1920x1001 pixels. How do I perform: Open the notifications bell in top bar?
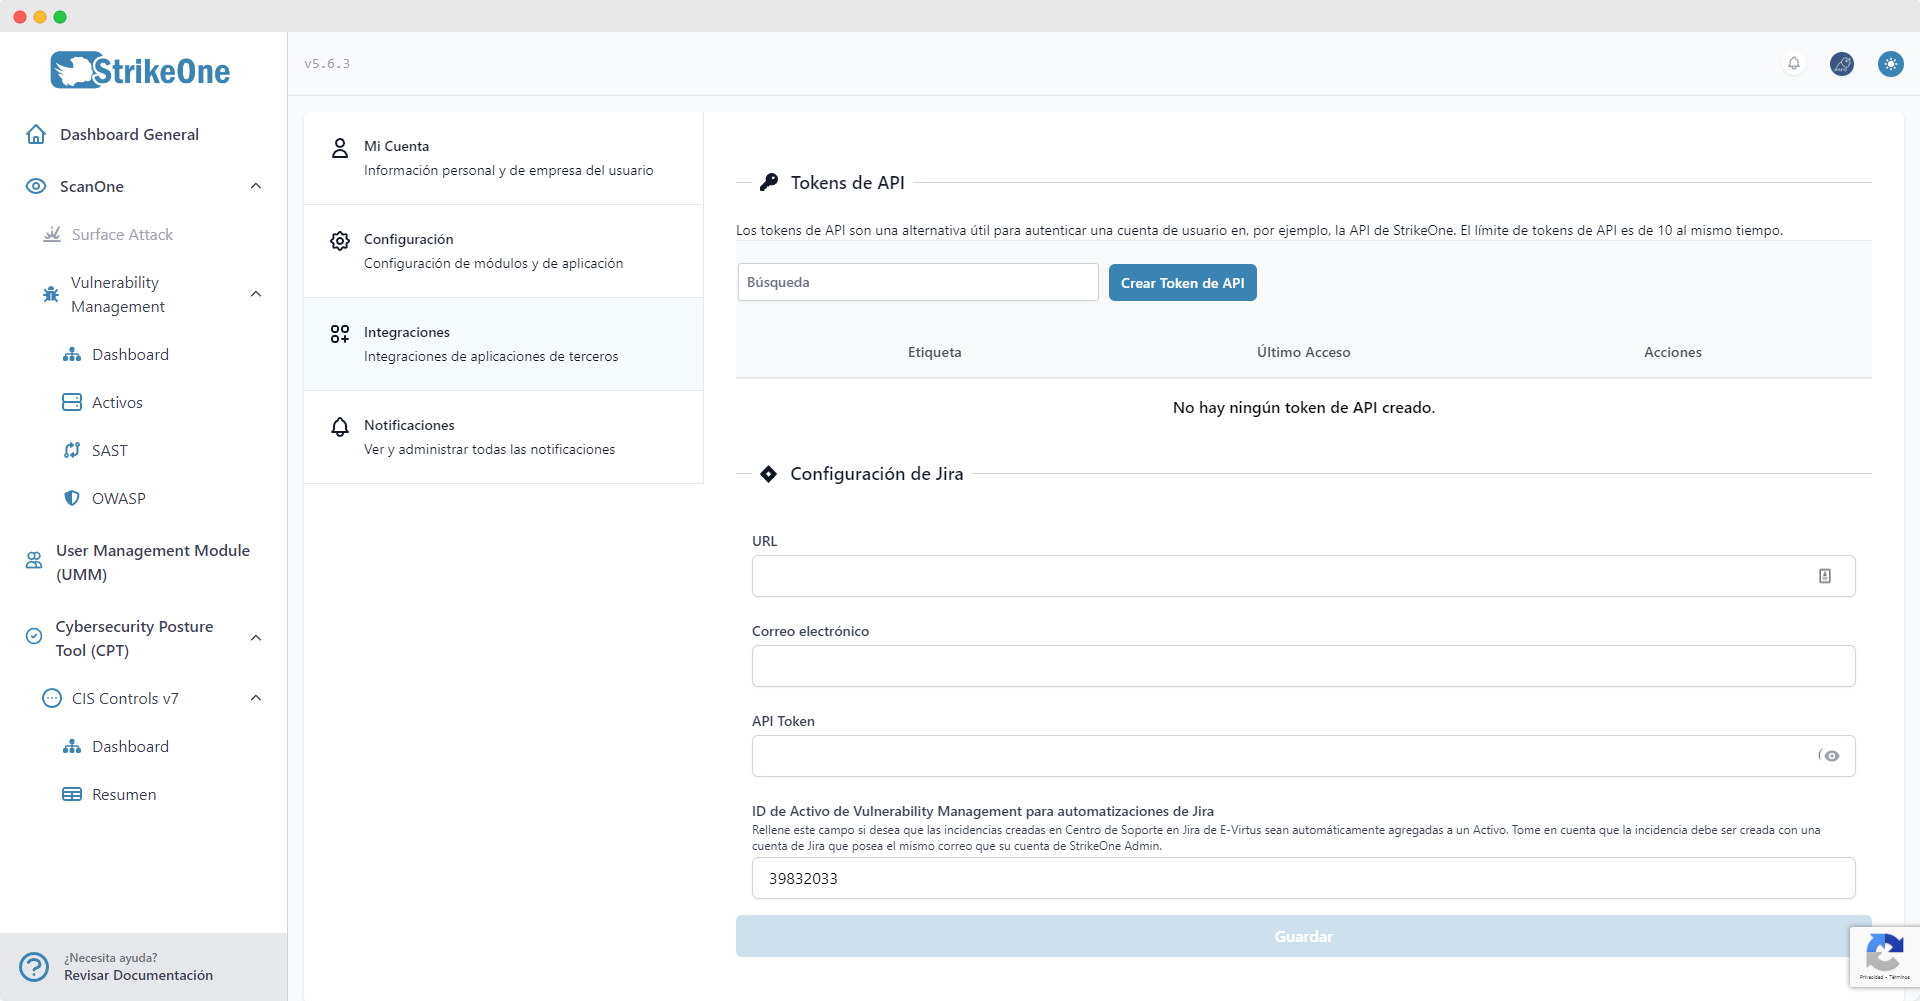click(1794, 64)
